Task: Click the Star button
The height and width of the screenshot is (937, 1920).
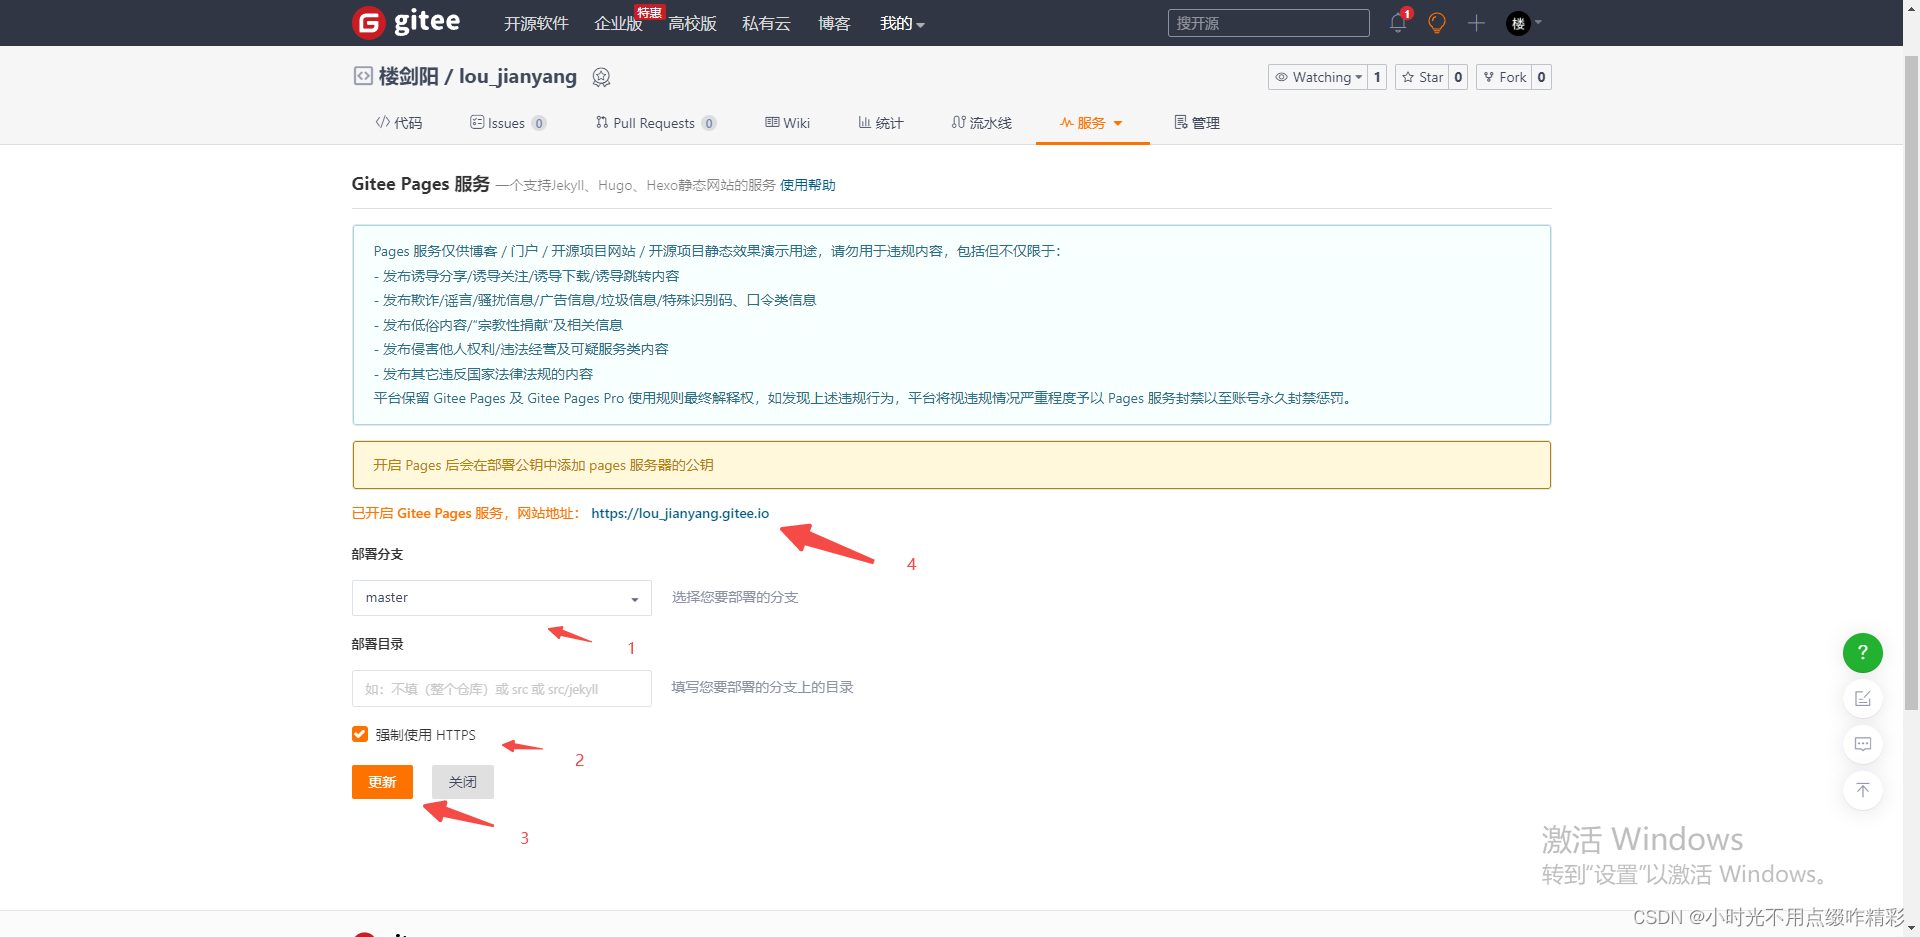Action: tap(1422, 77)
